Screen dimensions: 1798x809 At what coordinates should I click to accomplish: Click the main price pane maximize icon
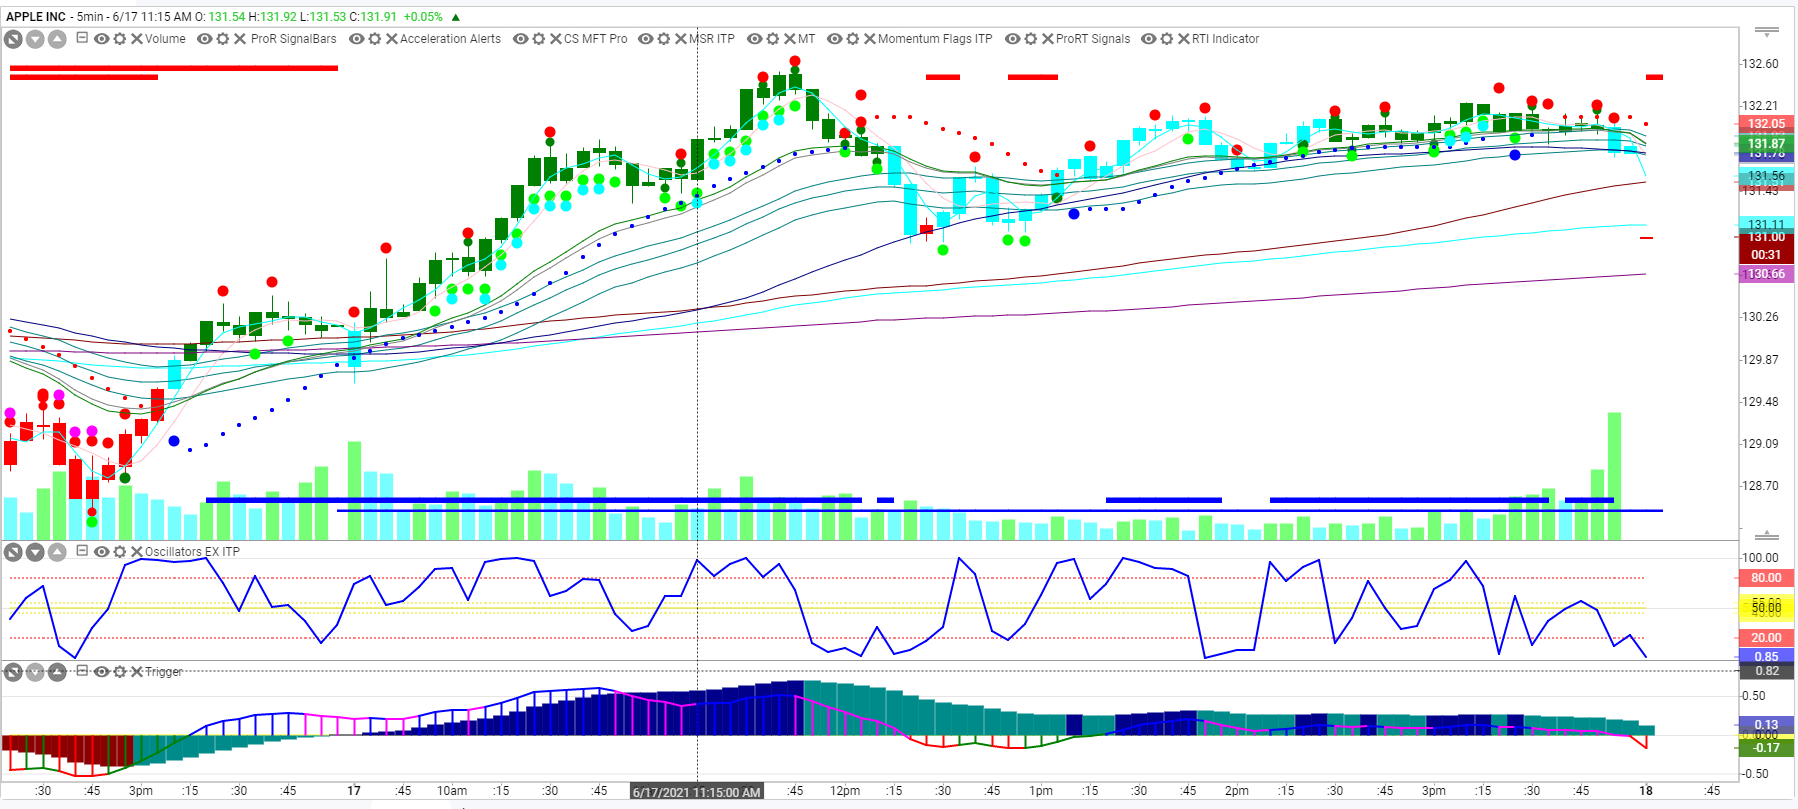click(x=13, y=39)
